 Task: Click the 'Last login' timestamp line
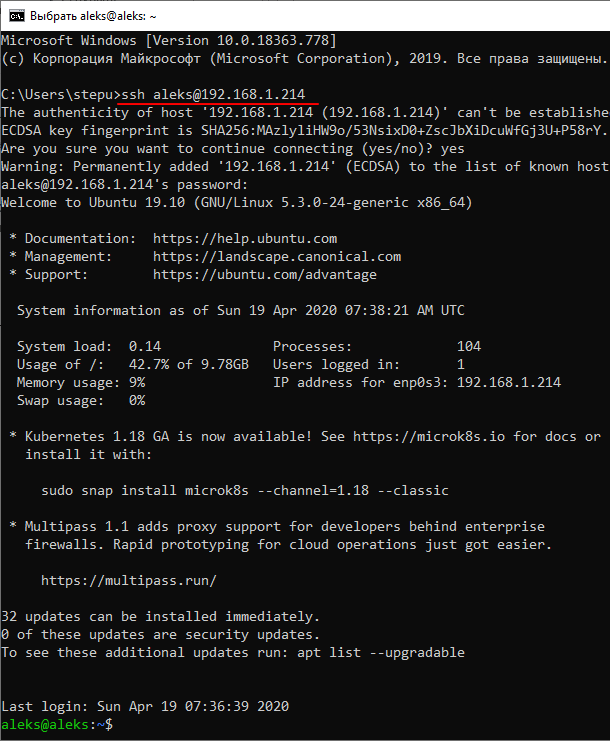[x=145, y=706]
